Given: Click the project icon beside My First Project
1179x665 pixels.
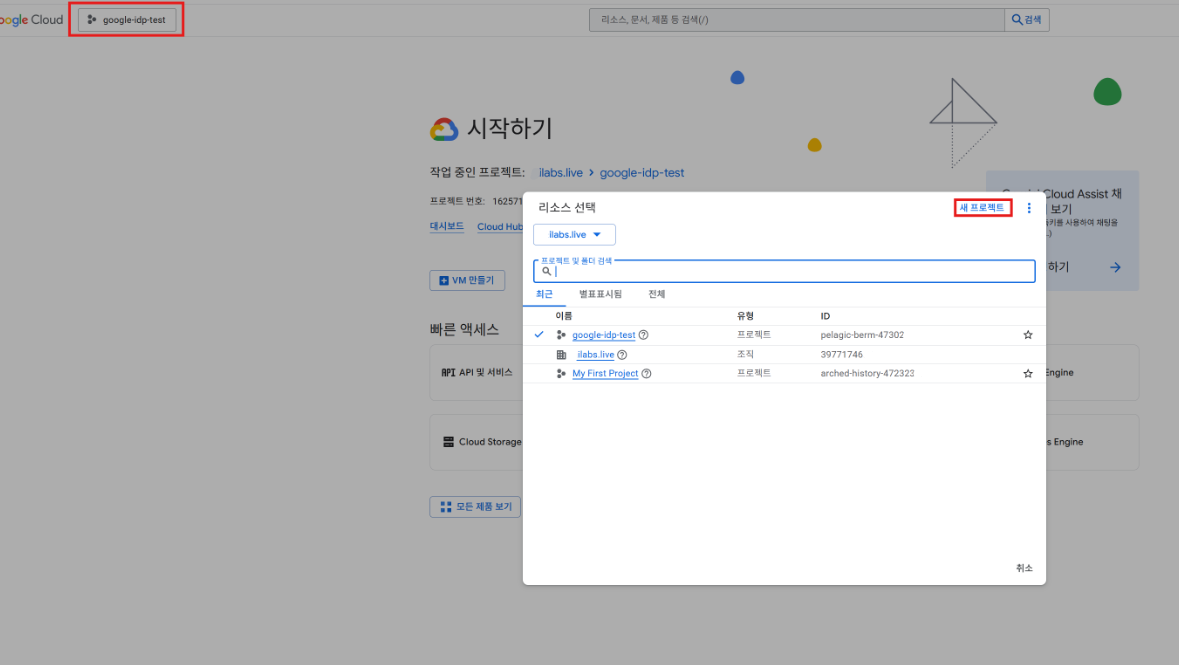Looking at the screenshot, I should (x=561, y=373).
